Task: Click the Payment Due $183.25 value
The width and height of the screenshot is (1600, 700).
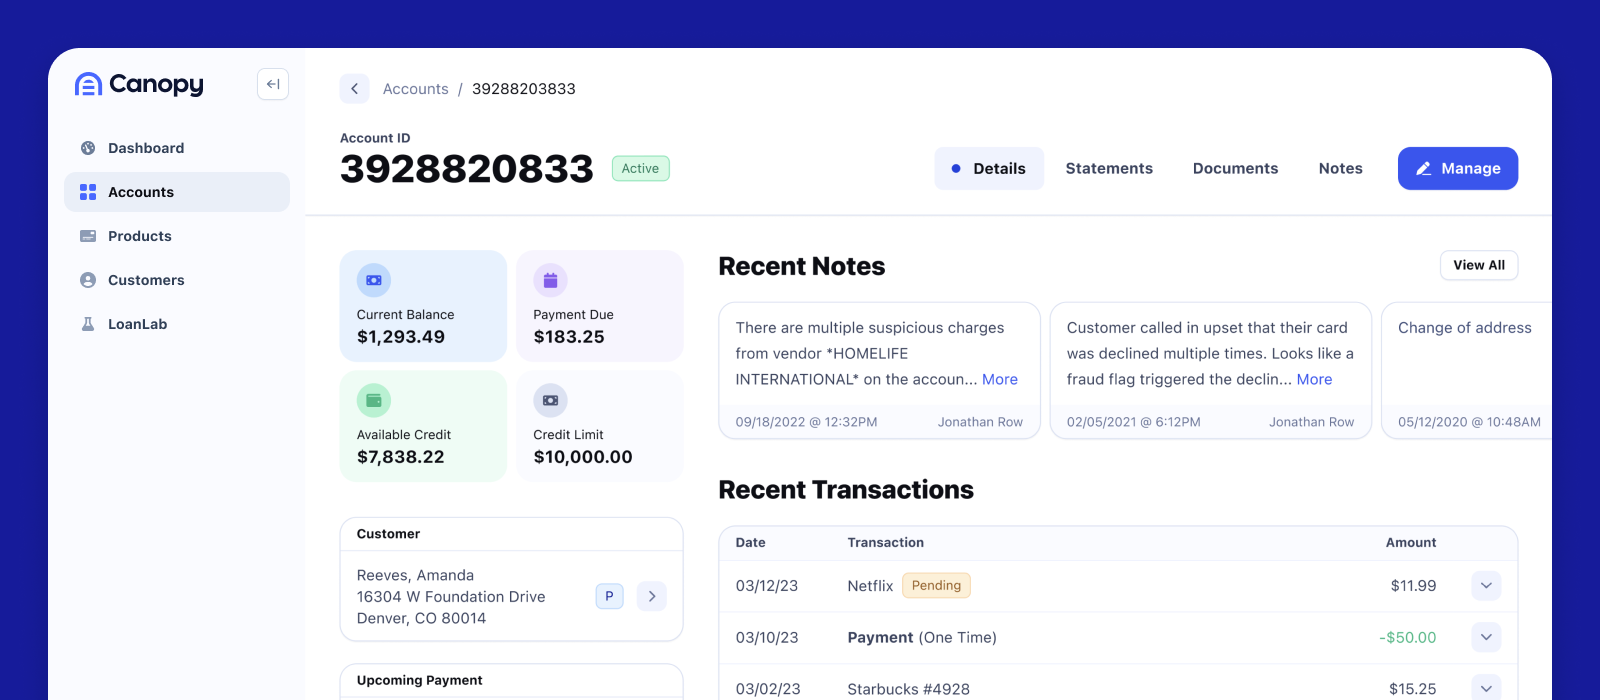Action: pyautogui.click(x=569, y=337)
